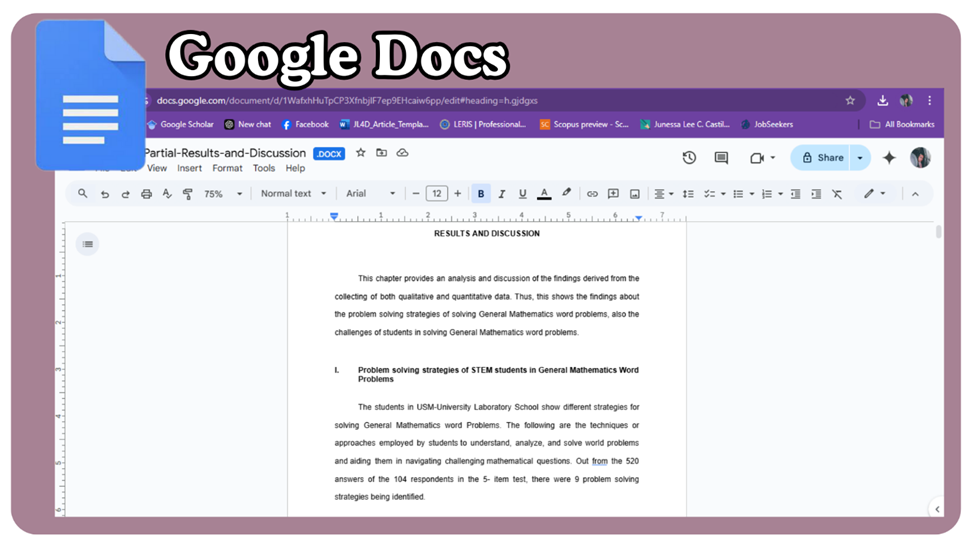The height and width of the screenshot is (548, 975).
Task: Open line and paragraph spacing
Action: [x=688, y=194]
